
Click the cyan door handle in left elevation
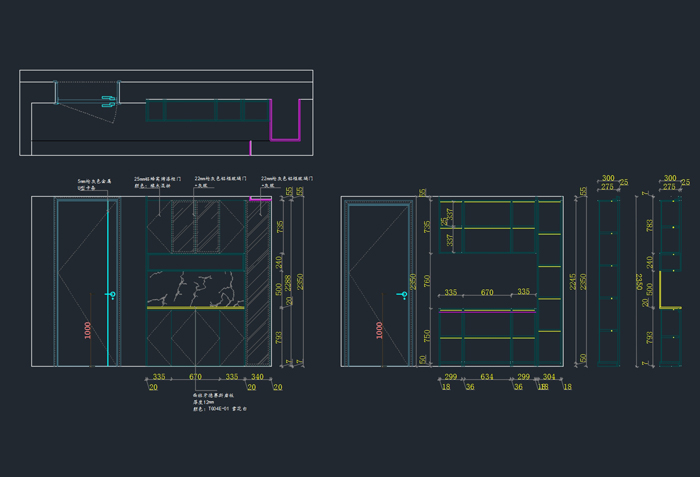click(x=112, y=295)
